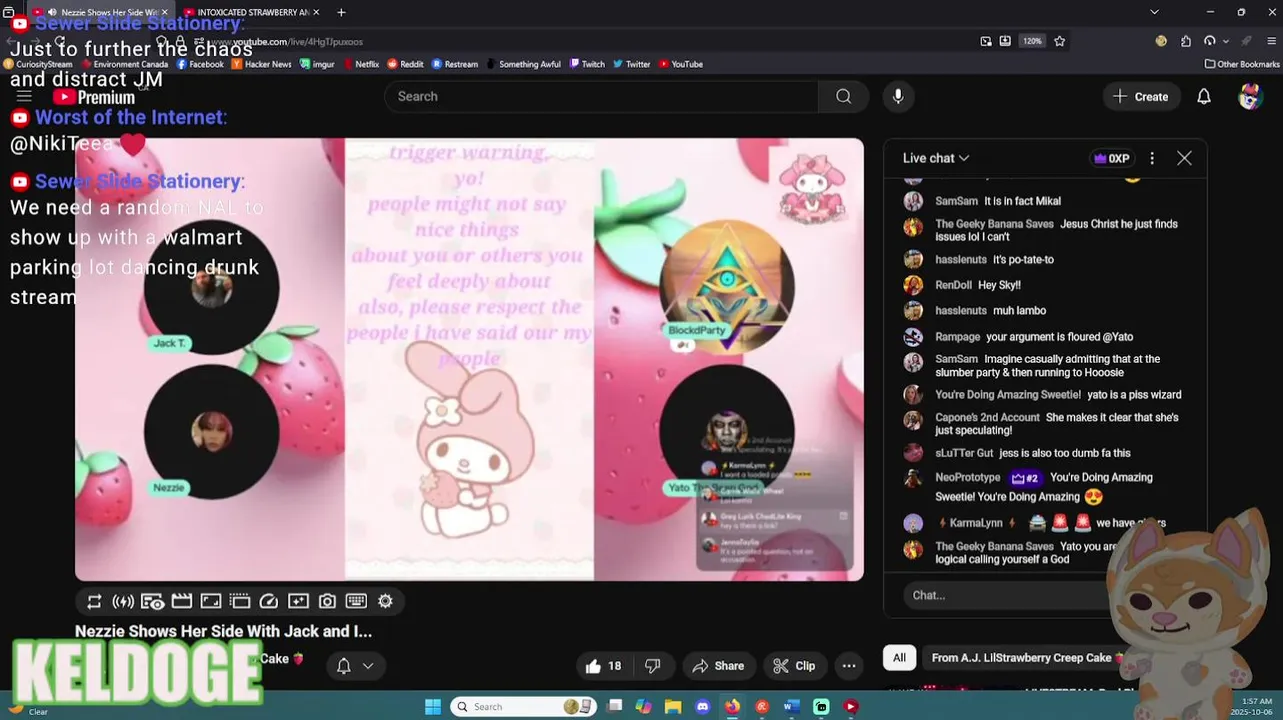The width and height of the screenshot is (1283, 720).
Task: Open the Hacker News bookmark
Action: 261,64
